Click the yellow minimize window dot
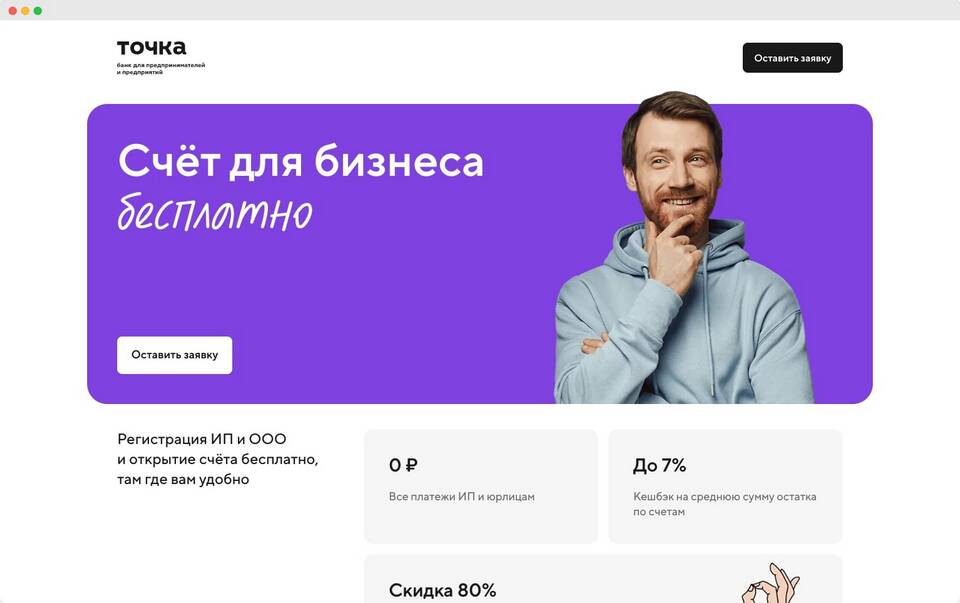960x603 pixels. 25,11
